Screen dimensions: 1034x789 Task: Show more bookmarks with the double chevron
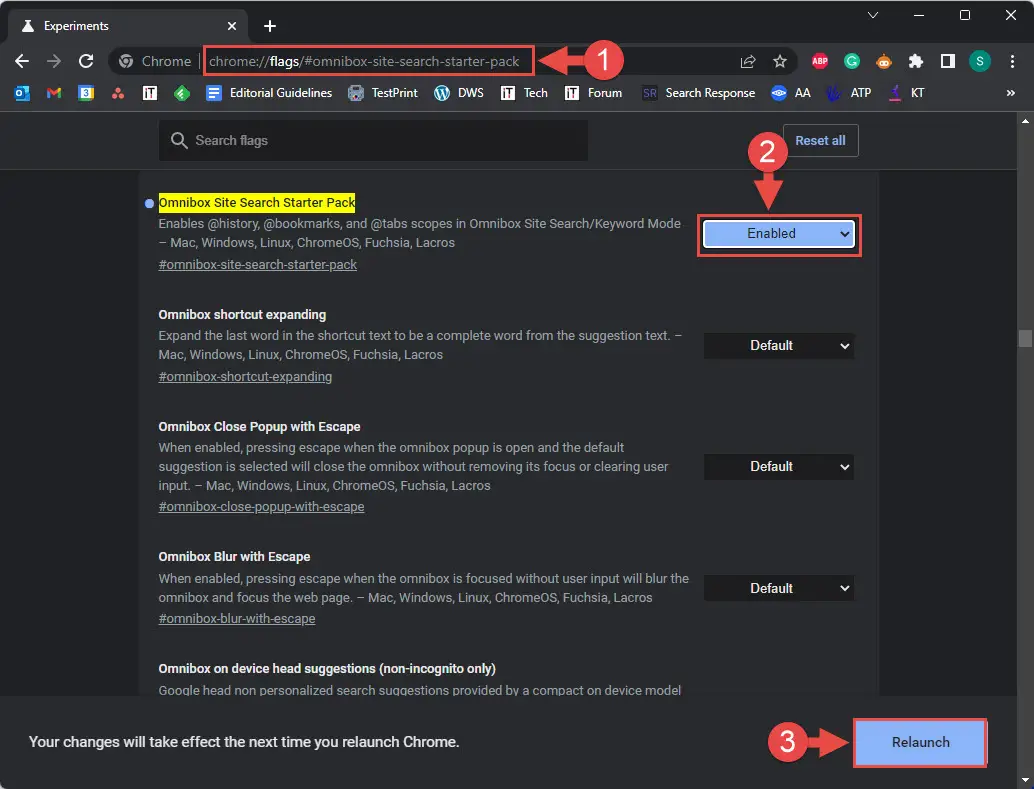(x=1010, y=93)
